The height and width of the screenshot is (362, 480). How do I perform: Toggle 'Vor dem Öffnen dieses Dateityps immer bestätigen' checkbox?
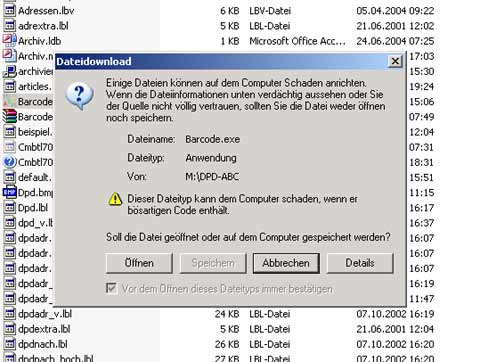112,288
